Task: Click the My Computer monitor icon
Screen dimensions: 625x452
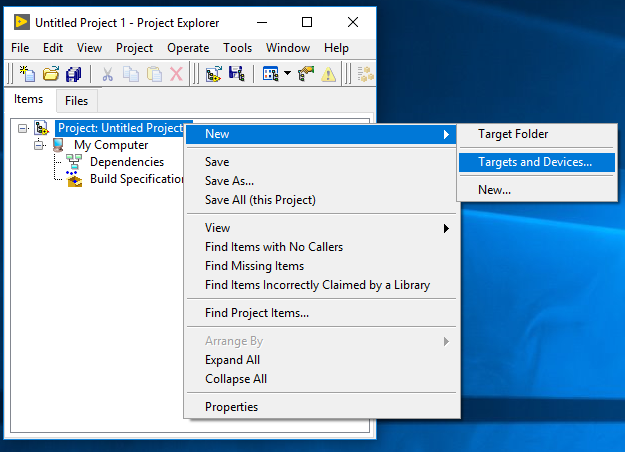Action: pyautogui.click(x=58, y=145)
